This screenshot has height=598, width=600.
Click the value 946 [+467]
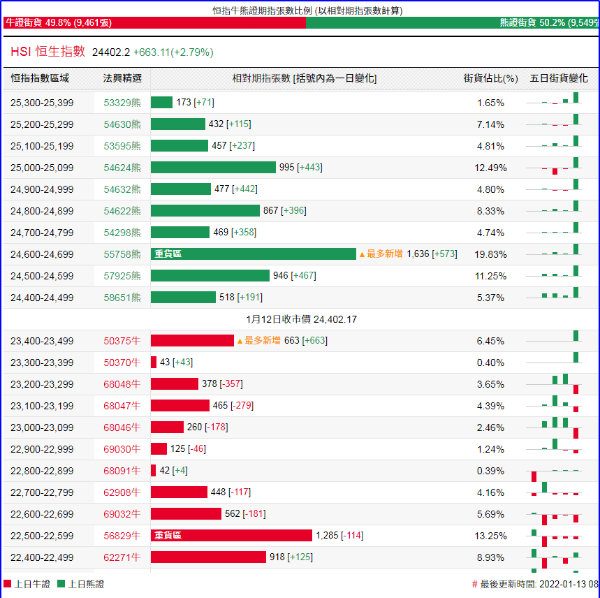point(295,275)
